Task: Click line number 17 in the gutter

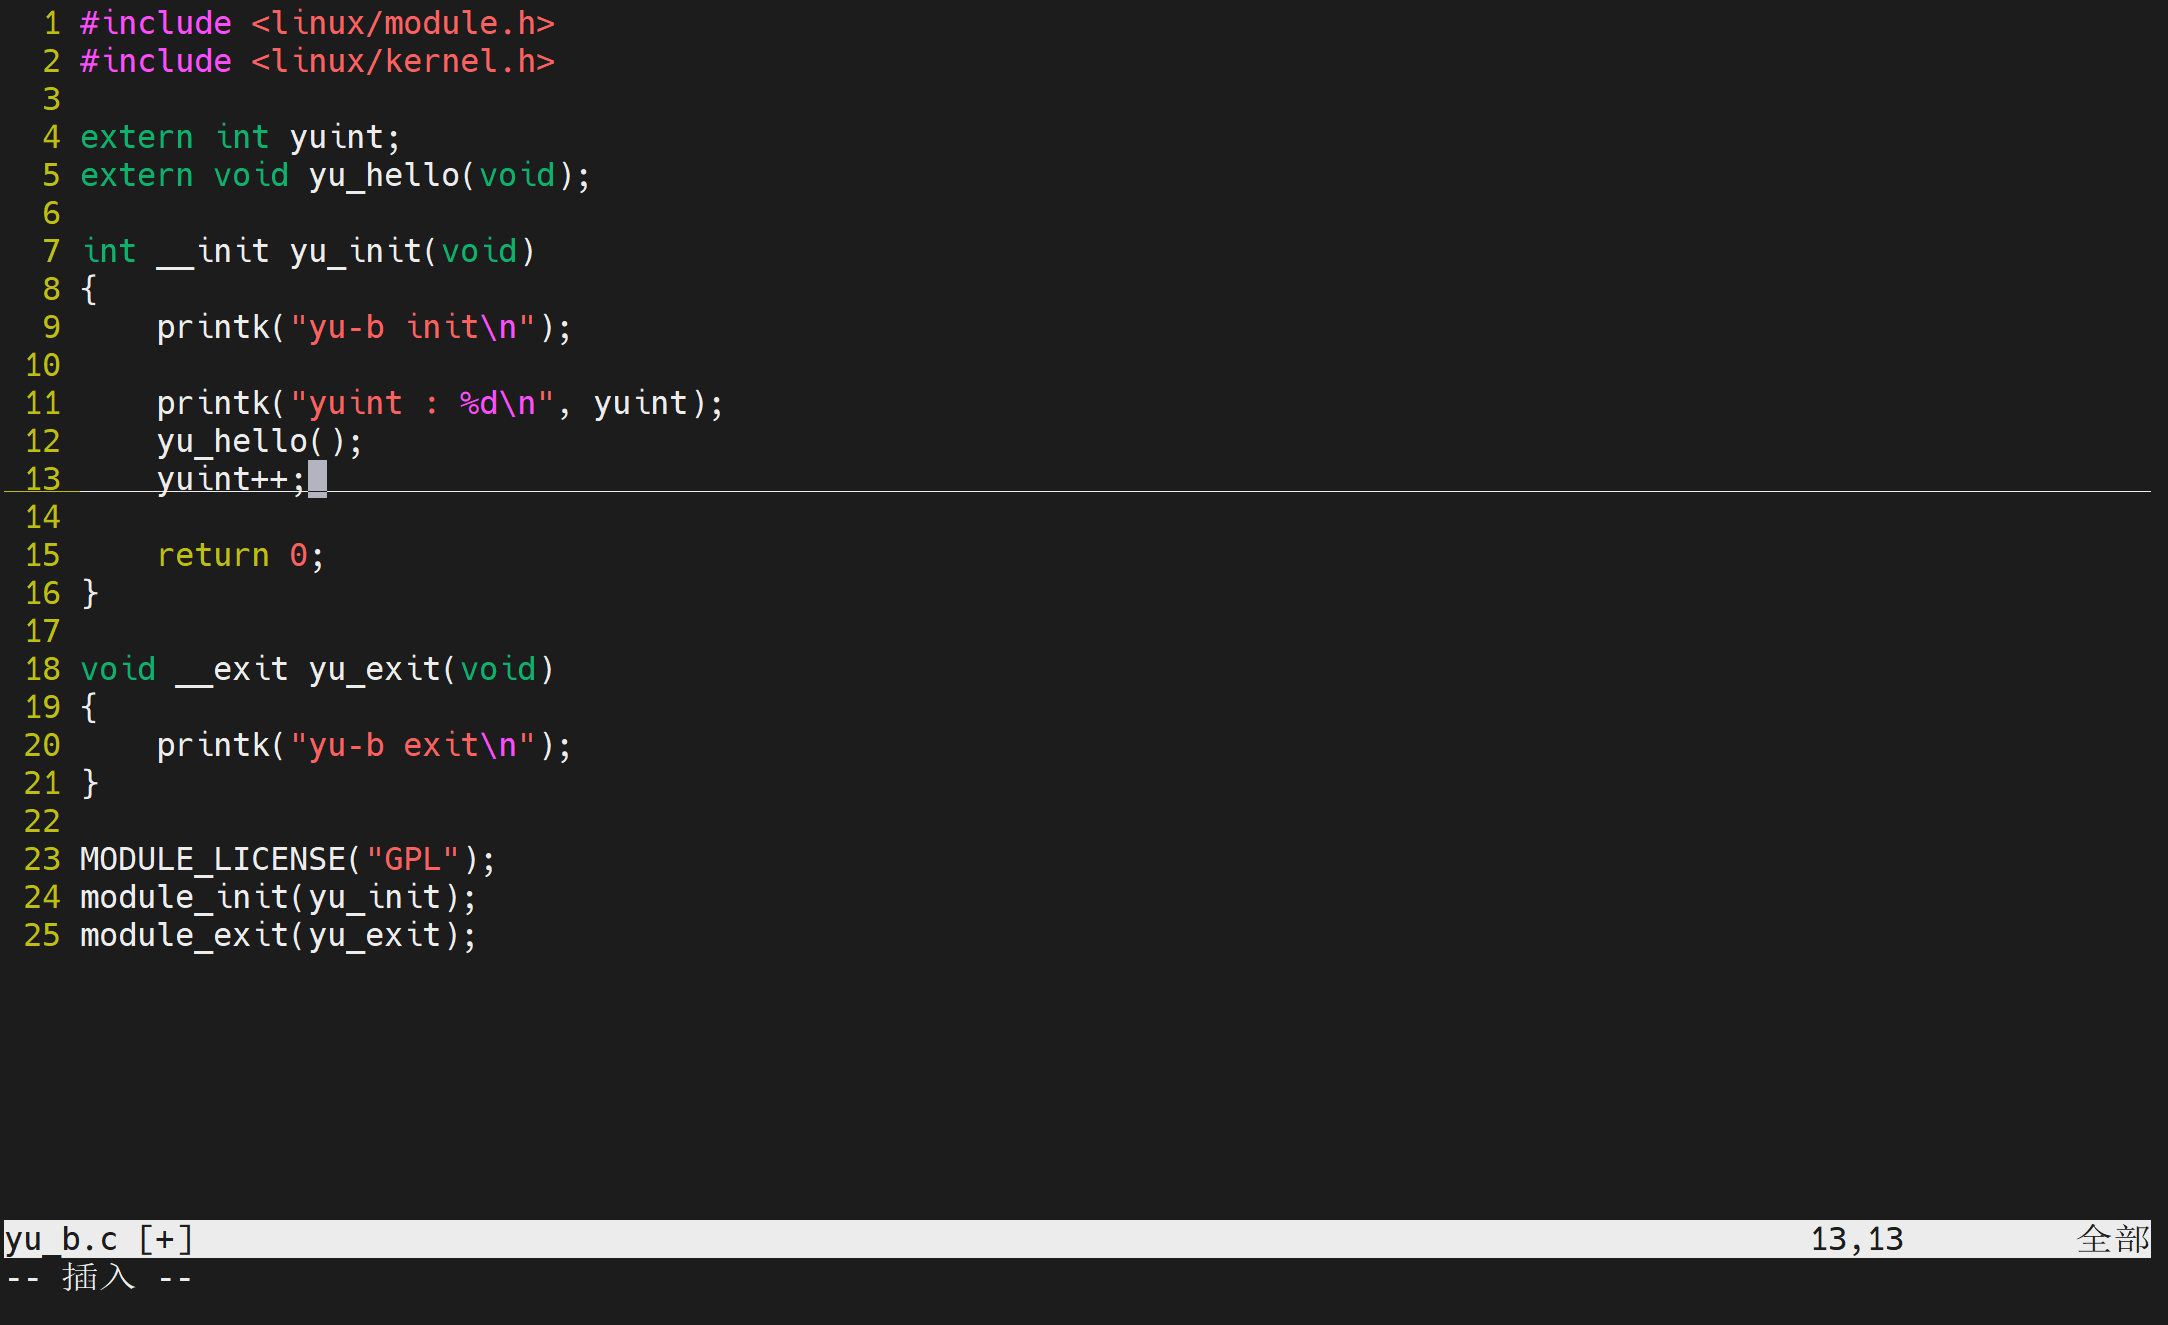Action: 42,631
